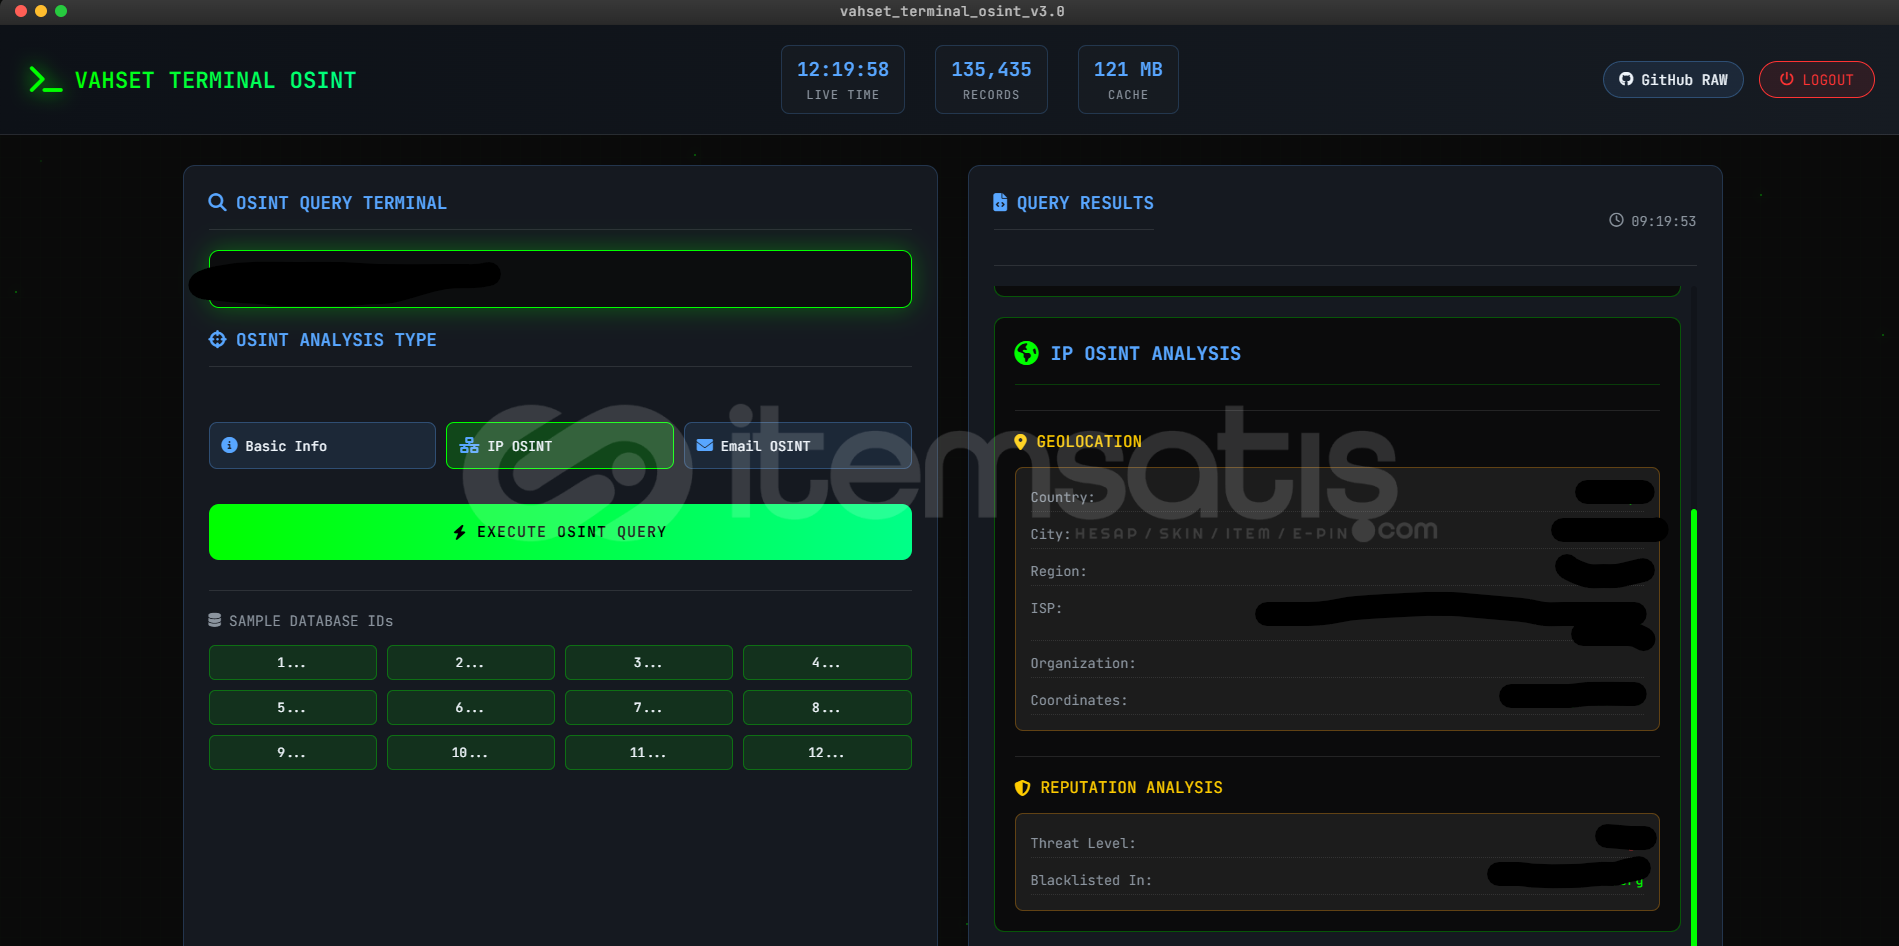This screenshot has height=946, width=1899.
Task: Click the Blacklisted In: label
Action: pyautogui.click(x=1091, y=880)
